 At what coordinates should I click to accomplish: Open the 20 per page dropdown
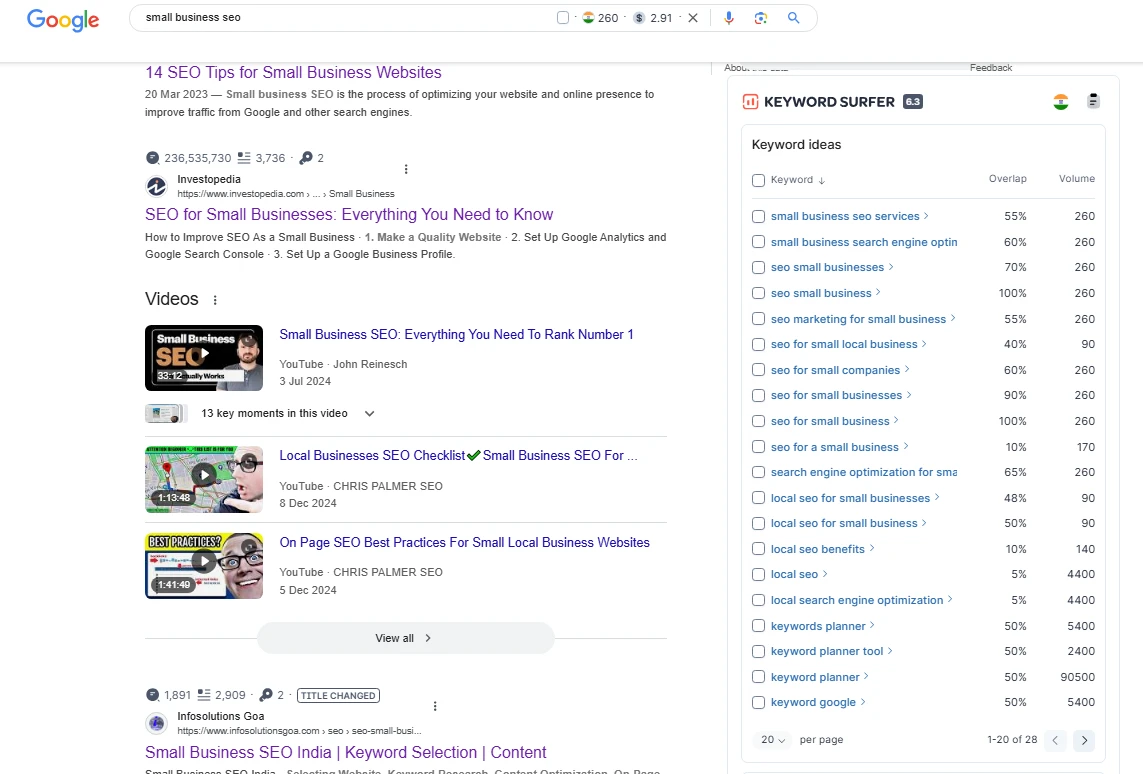[774, 740]
